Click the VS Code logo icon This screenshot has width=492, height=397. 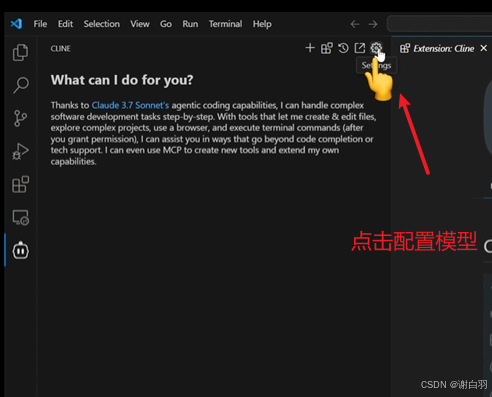(16, 24)
